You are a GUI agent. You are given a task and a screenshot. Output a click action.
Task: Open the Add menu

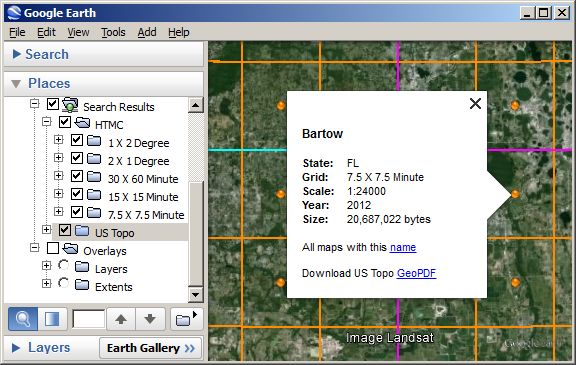[147, 32]
